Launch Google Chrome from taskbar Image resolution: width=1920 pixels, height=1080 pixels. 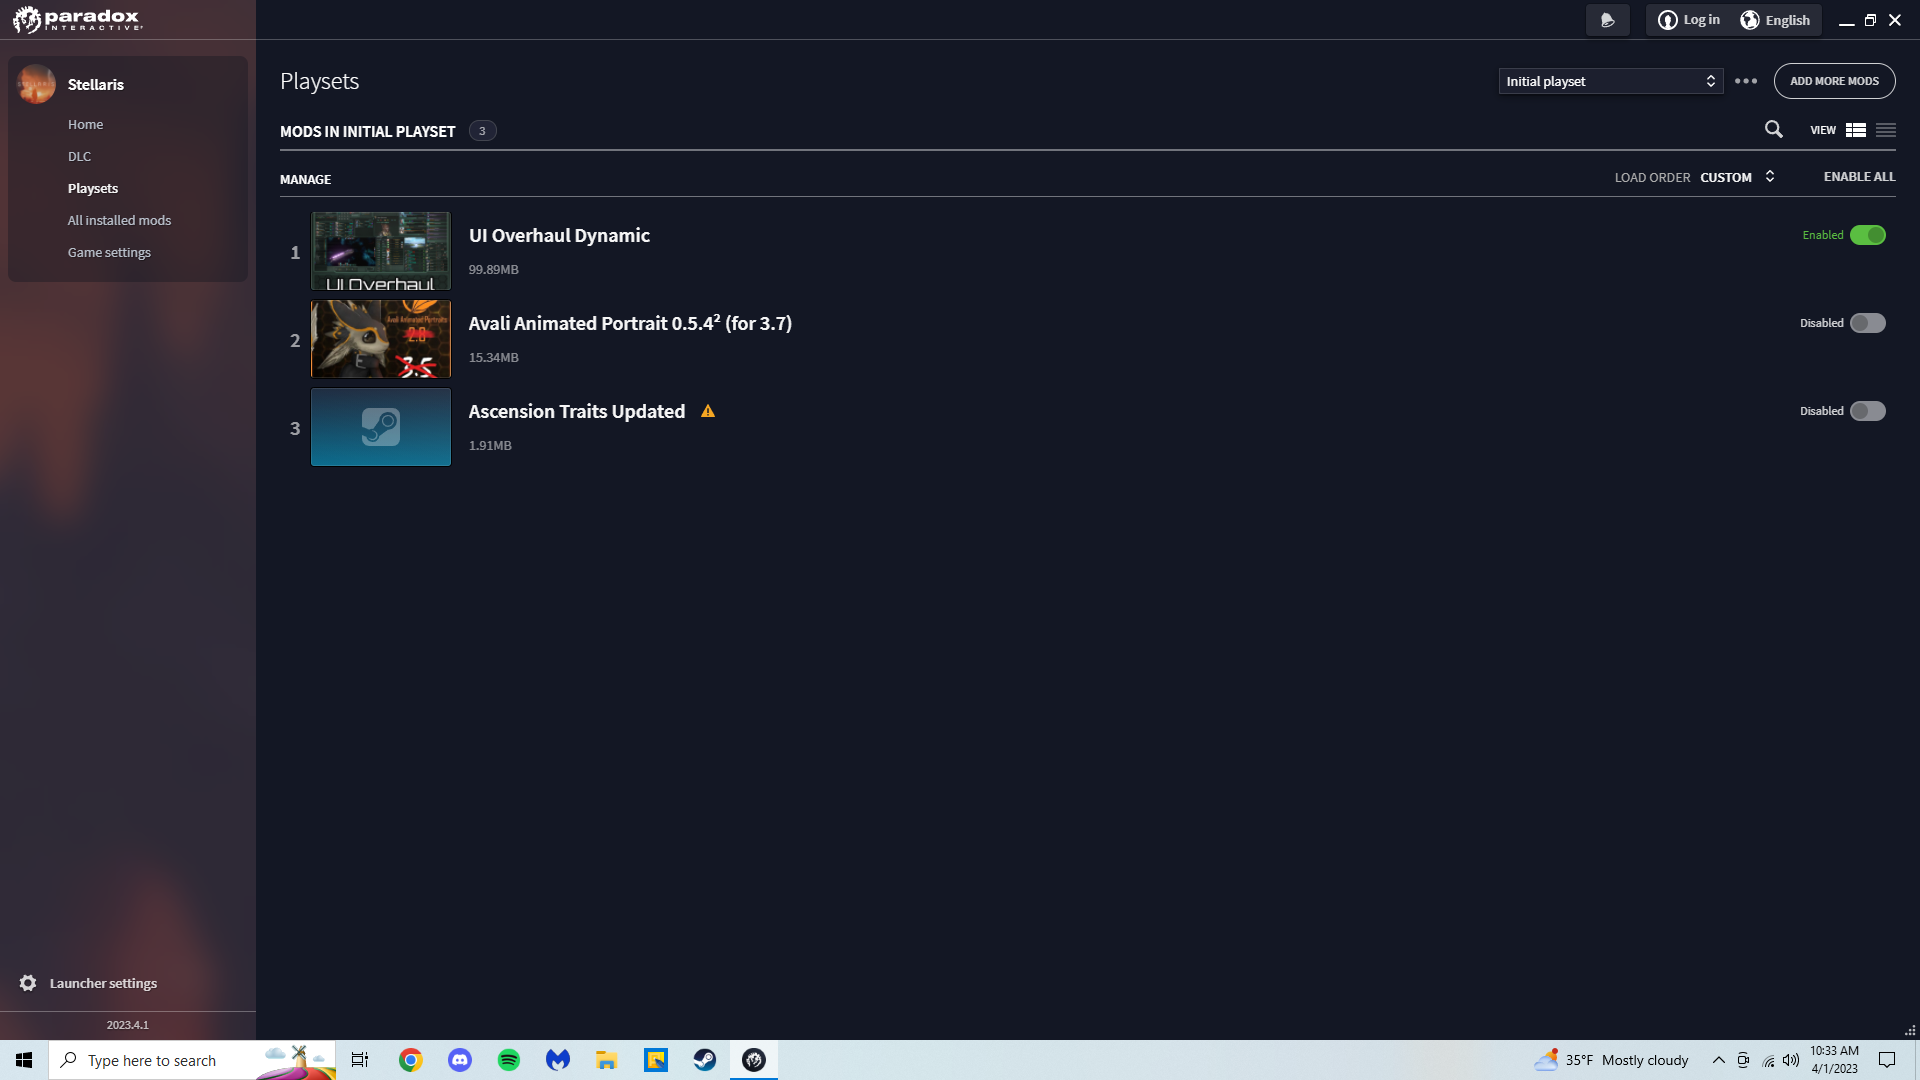pos(411,1060)
